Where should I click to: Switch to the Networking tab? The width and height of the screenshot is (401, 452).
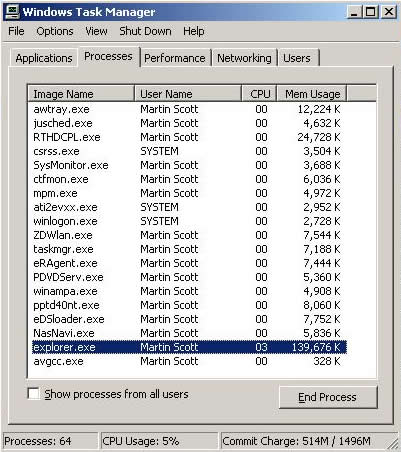pos(244,58)
